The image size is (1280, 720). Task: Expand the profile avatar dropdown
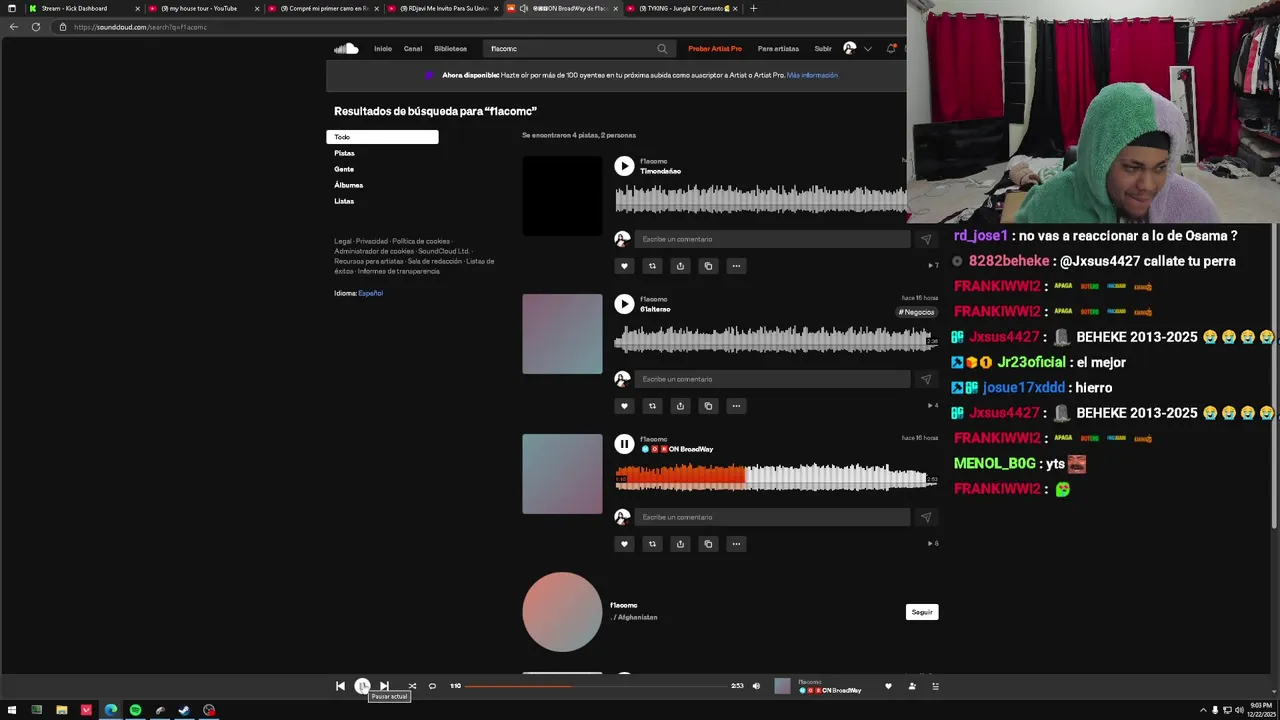pyautogui.click(x=867, y=48)
